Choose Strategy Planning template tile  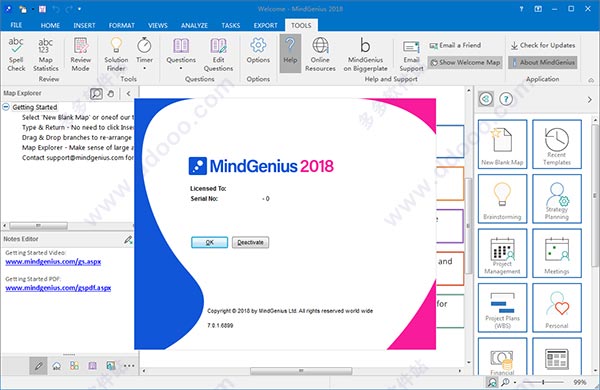pos(557,199)
